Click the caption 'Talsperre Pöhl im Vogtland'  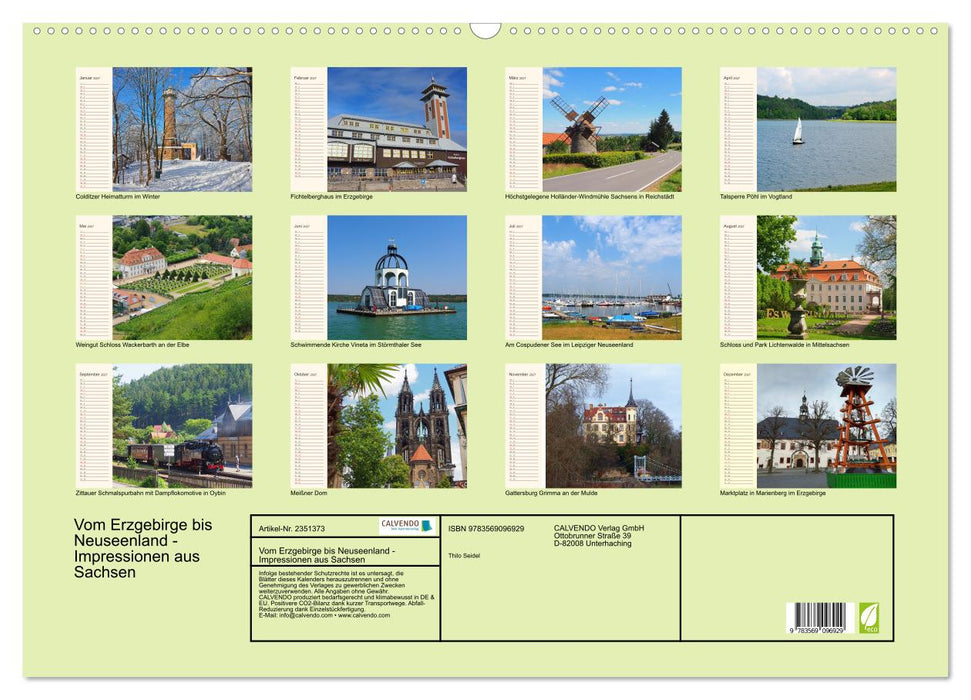755,196
